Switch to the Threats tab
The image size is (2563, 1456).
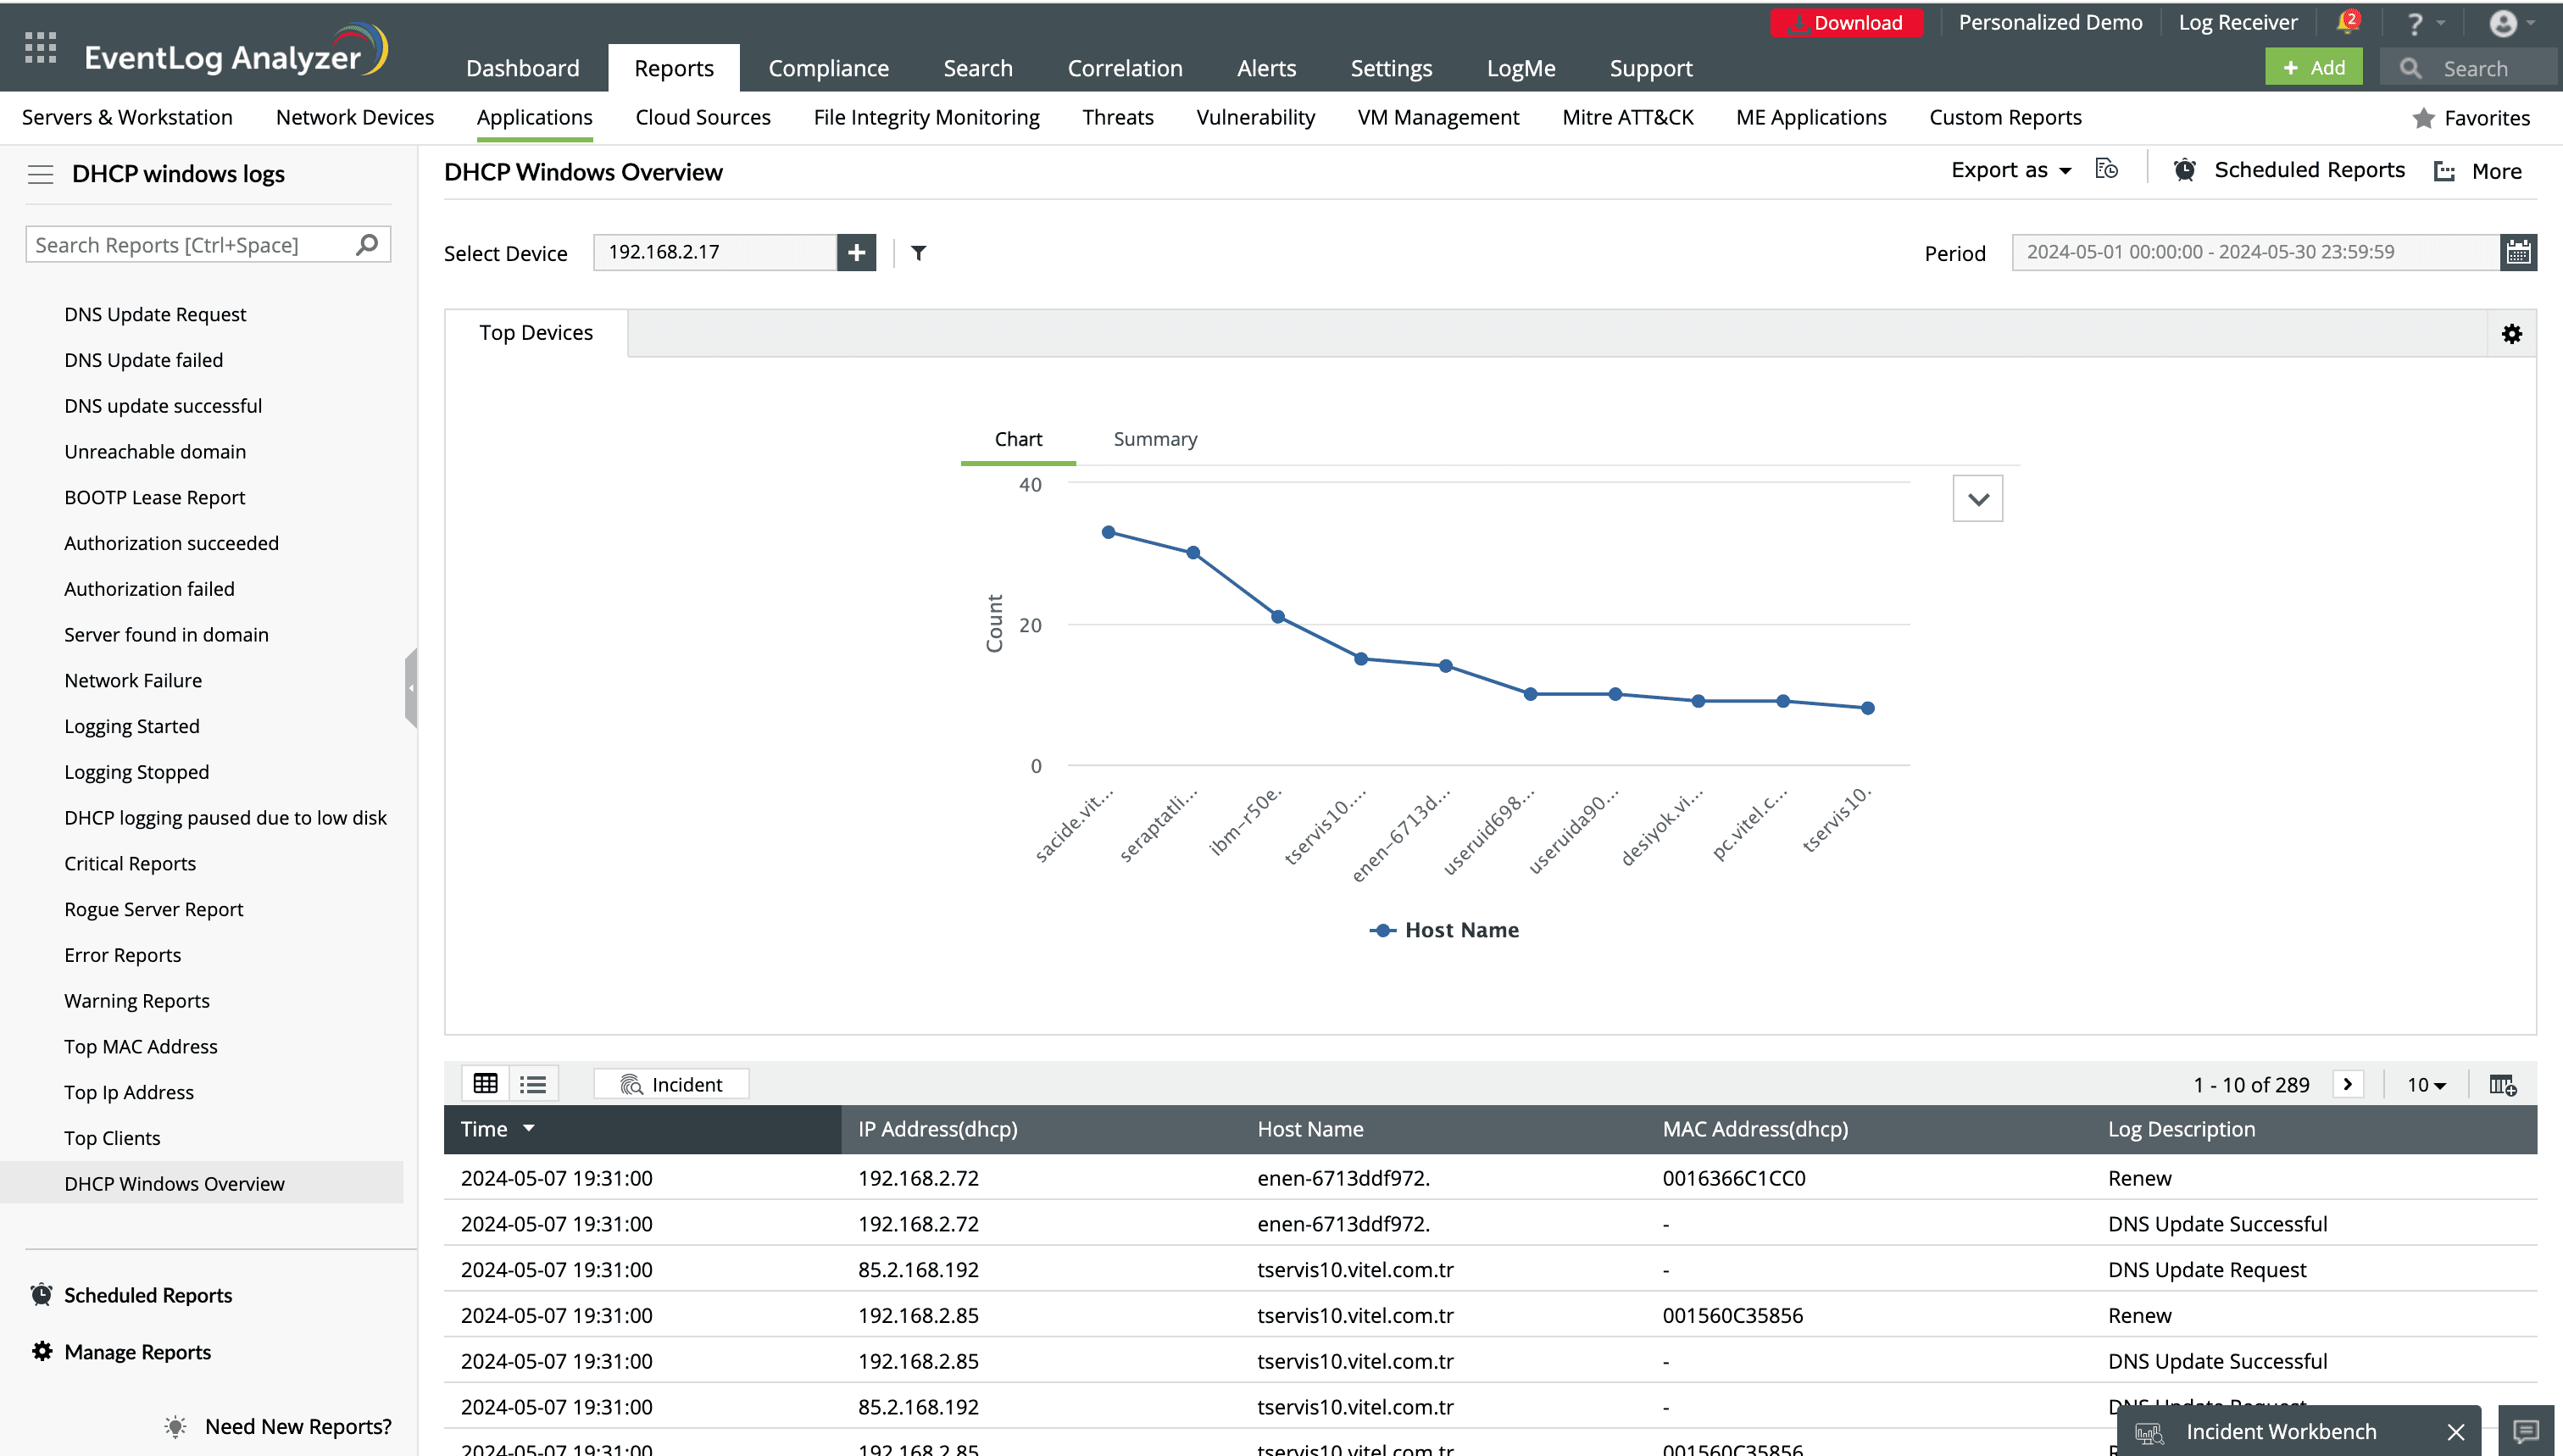pyautogui.click(x=1117, y=117)
